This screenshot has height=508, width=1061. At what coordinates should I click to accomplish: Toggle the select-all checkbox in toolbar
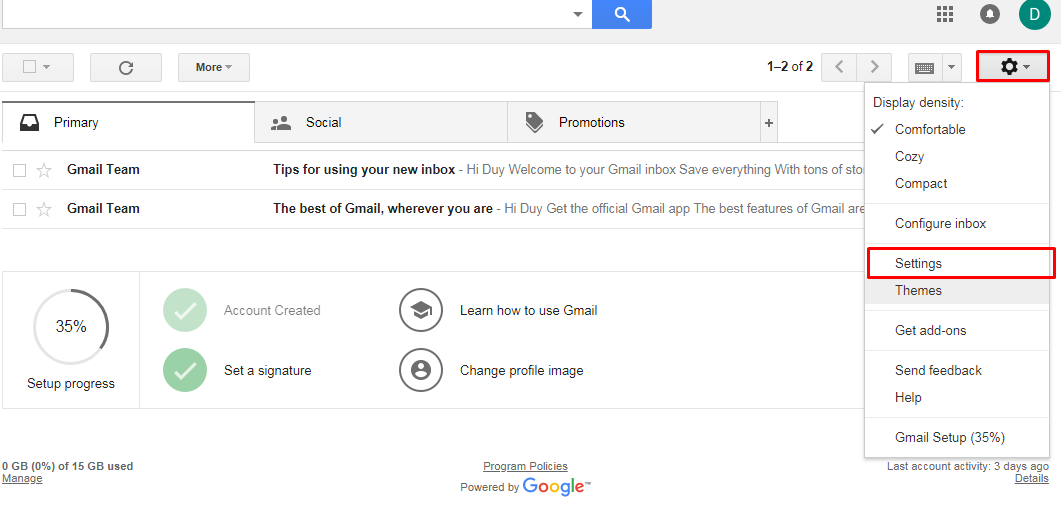pyautogui.click(x=29, y=67)
